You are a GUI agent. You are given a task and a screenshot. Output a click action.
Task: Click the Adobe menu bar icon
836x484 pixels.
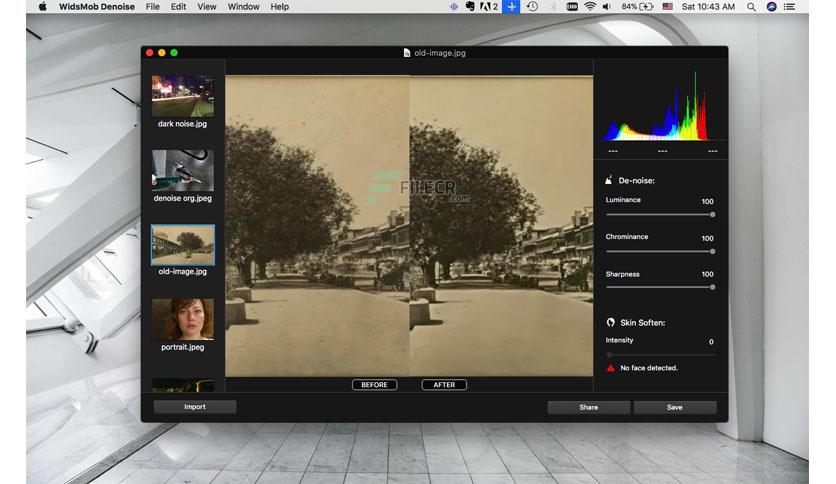click(489, 6)
